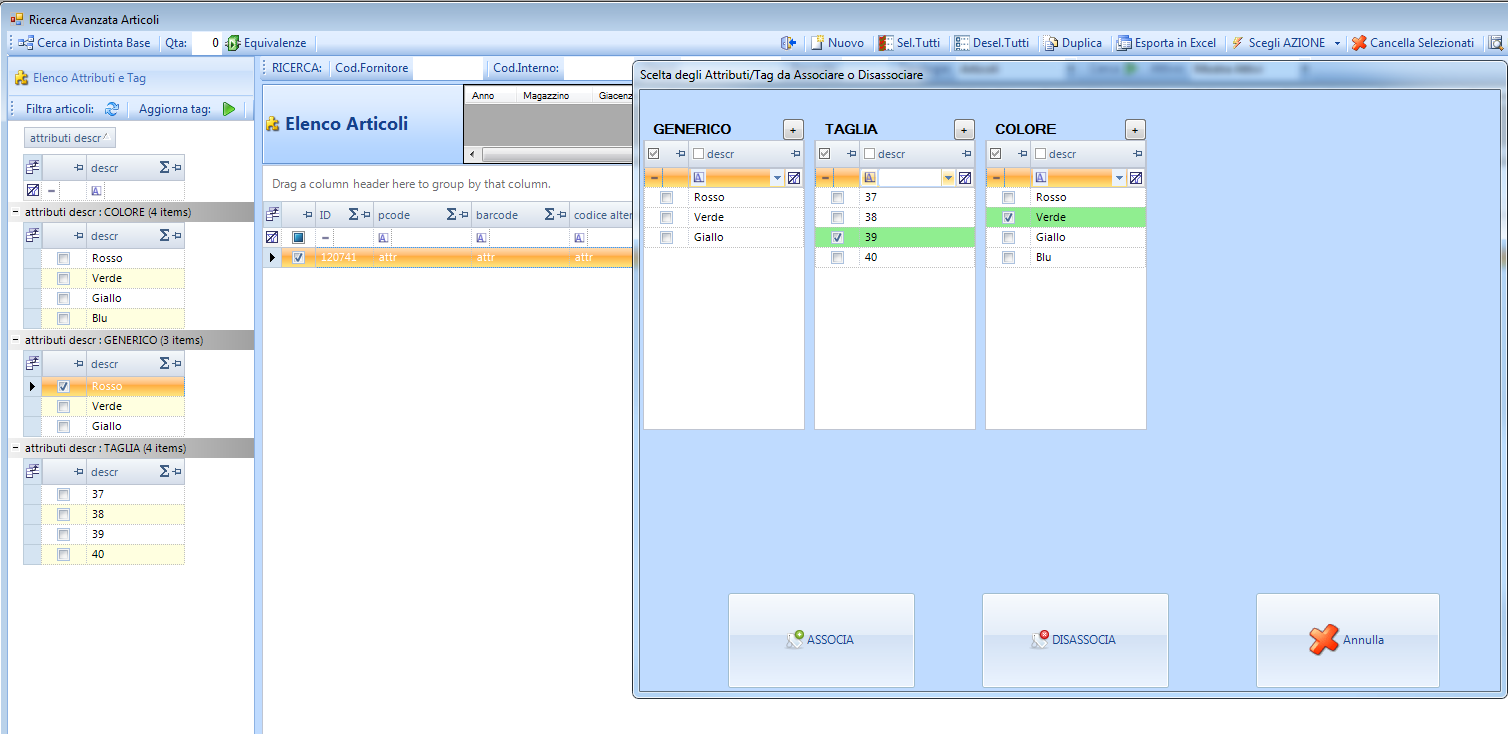
Task: Open field chooser icon in COLORE group grid
Action: (x=32, y=236)
